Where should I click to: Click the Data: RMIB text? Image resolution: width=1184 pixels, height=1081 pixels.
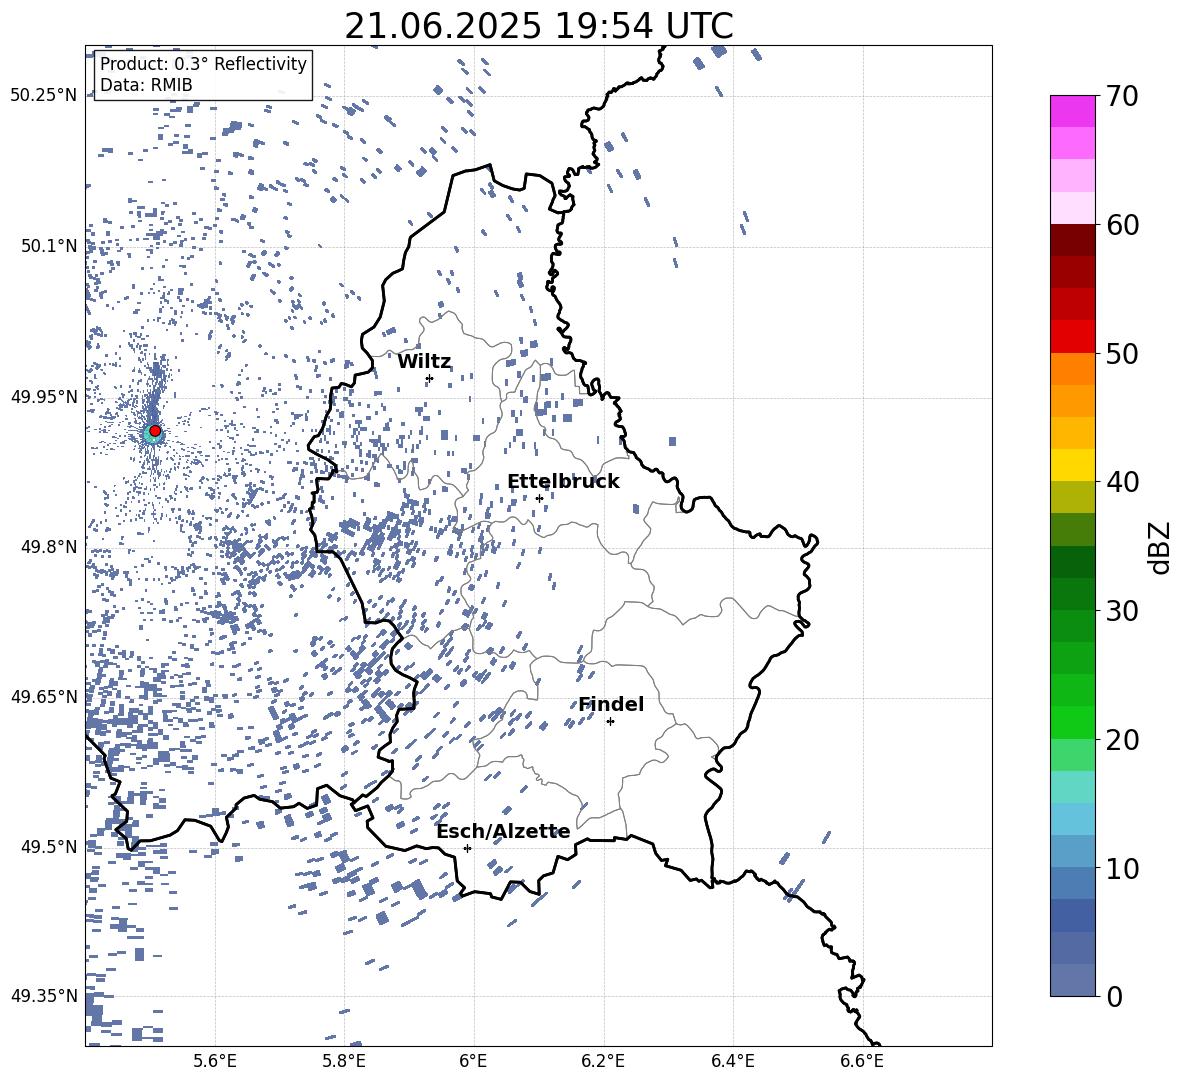(146, 85)
